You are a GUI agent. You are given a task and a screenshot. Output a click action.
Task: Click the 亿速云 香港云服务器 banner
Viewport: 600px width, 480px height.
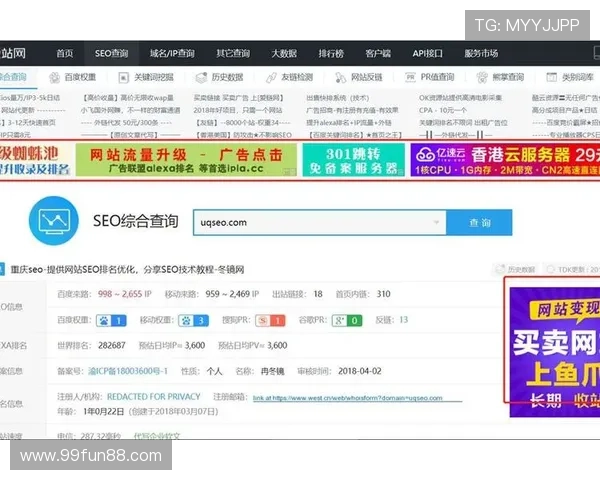(505, 160)
